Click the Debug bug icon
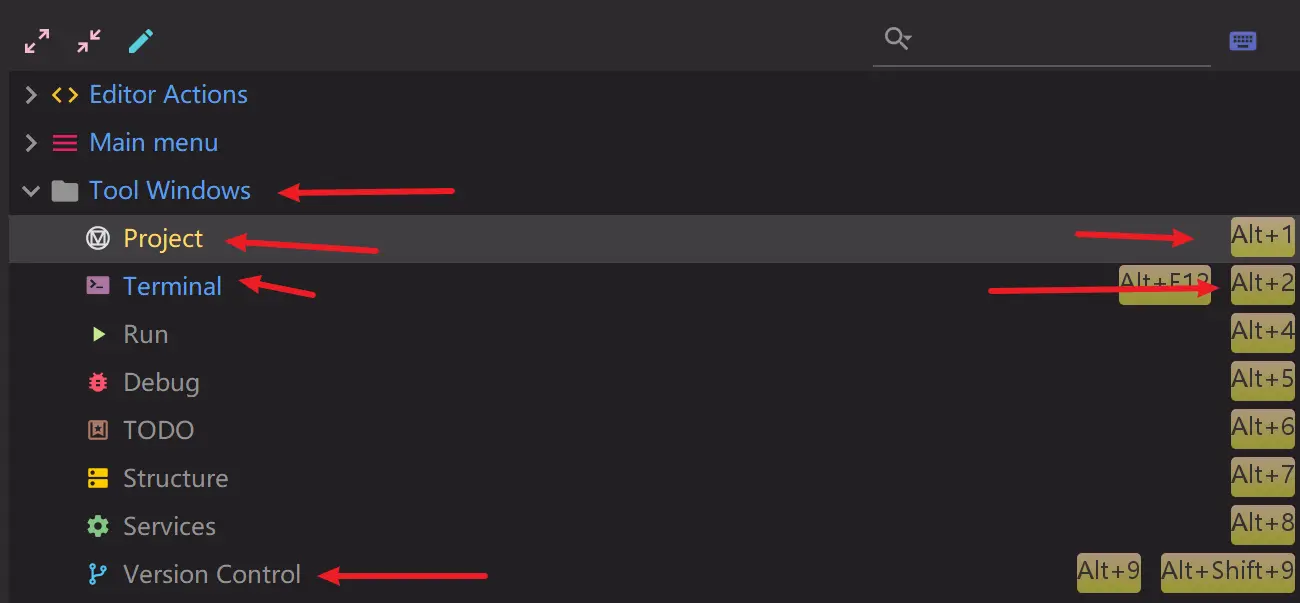The height and width of the screenshot is (603, 1300). [x=97, y=382]
